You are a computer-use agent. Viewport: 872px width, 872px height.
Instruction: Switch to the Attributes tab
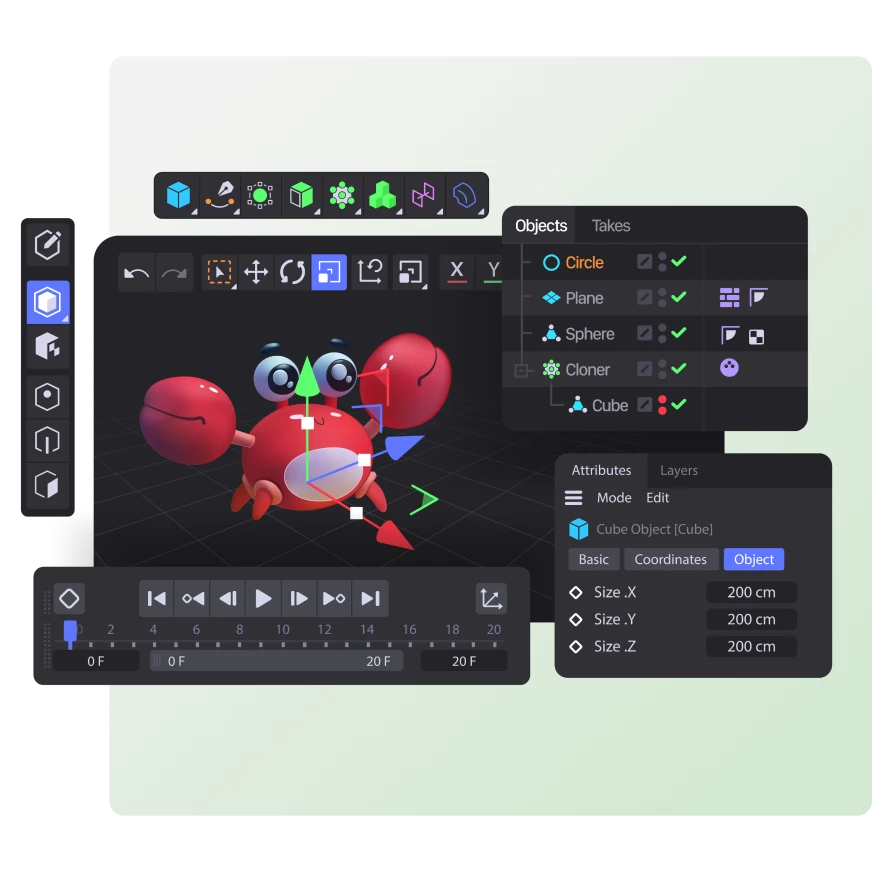click(x=601, y=470)
